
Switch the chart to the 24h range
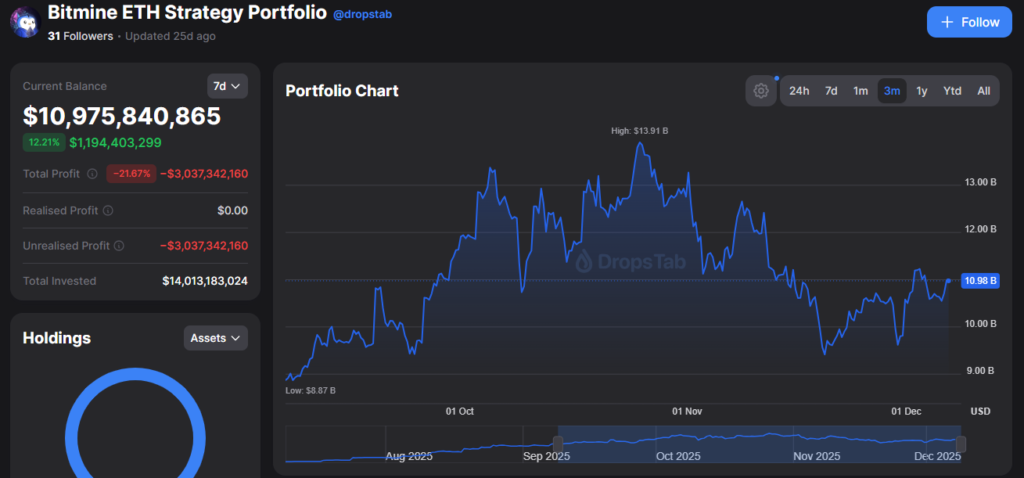pyautogui.click(x=799, y=91)
